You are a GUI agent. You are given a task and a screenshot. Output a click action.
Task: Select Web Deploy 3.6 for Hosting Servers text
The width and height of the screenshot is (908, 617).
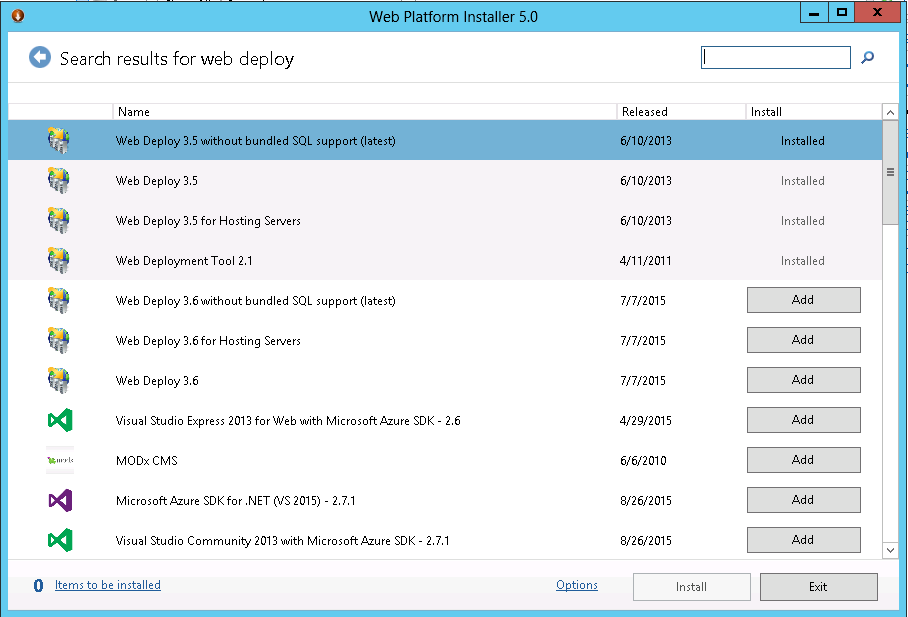point(208,341)
